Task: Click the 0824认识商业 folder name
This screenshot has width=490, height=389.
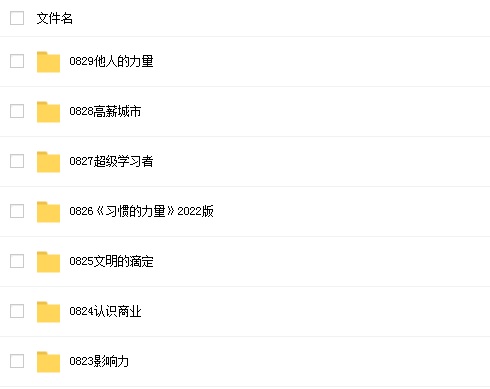Action: coord(105,311)
